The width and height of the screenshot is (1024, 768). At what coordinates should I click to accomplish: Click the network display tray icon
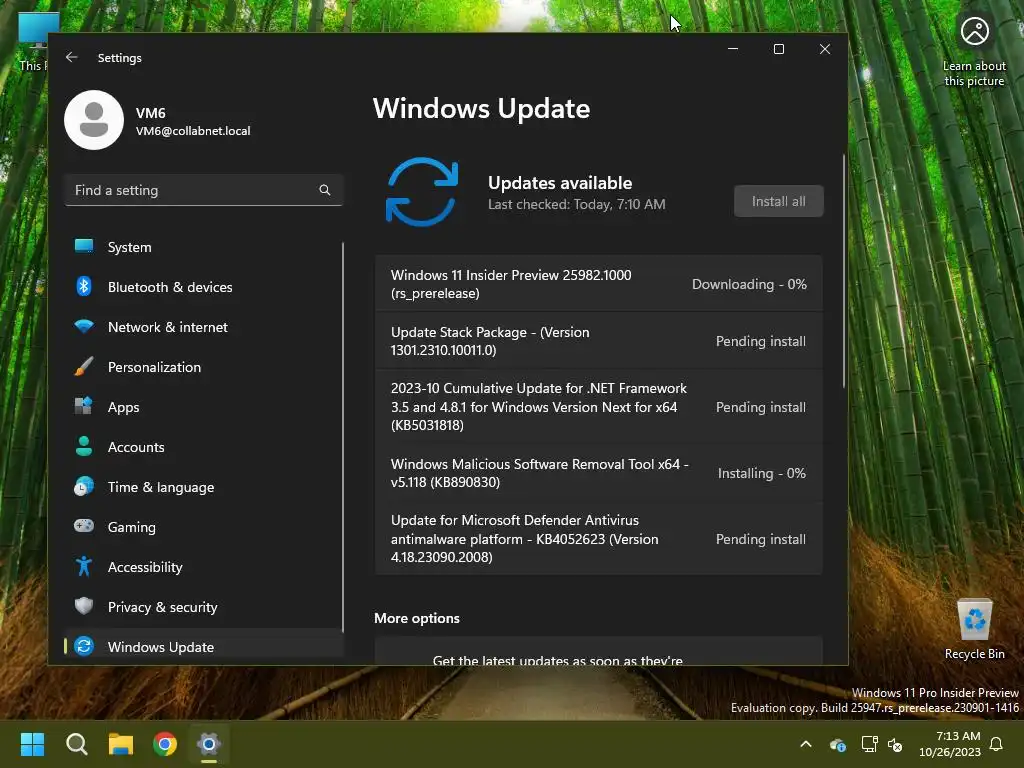869,744
